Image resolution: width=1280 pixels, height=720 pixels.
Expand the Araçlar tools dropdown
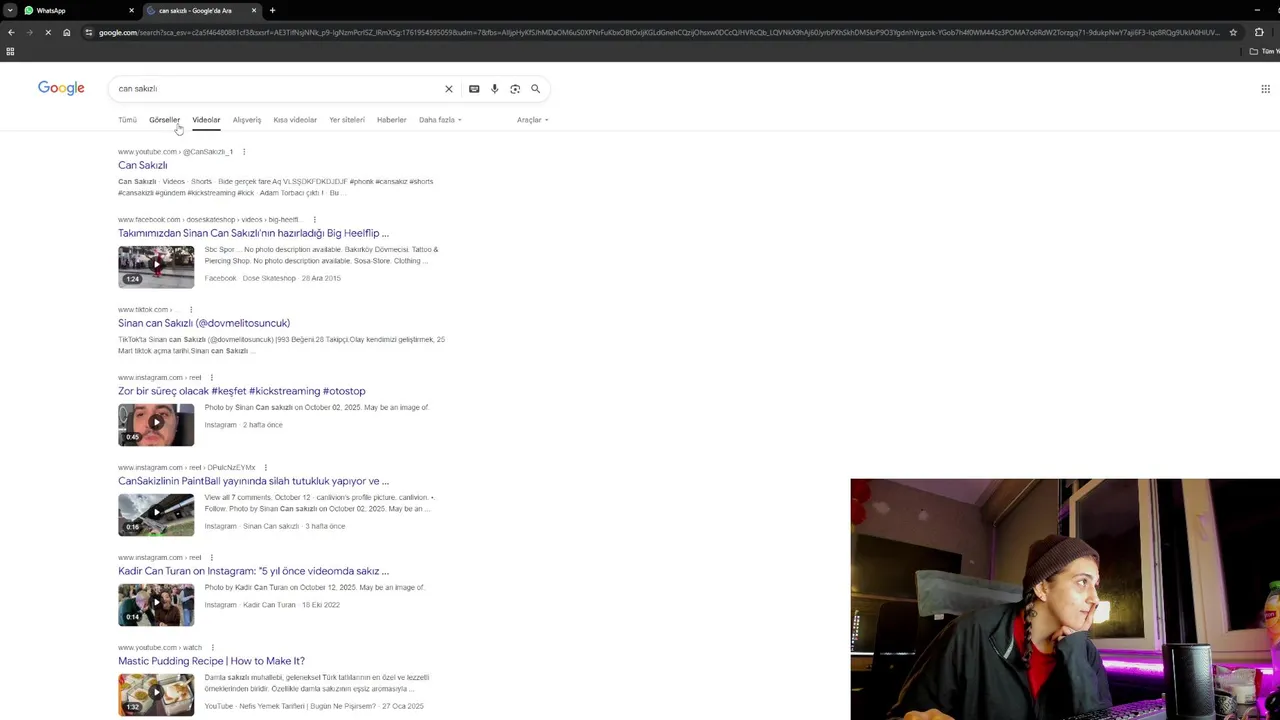tap(532, 120)
